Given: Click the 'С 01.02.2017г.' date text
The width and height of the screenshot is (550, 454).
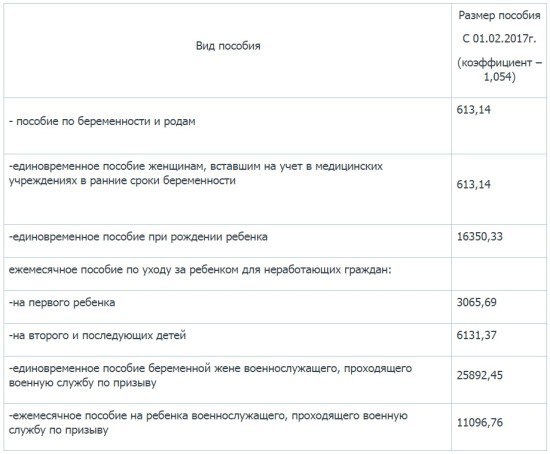Looking at the screenshot, I should (x=499, y=38).
